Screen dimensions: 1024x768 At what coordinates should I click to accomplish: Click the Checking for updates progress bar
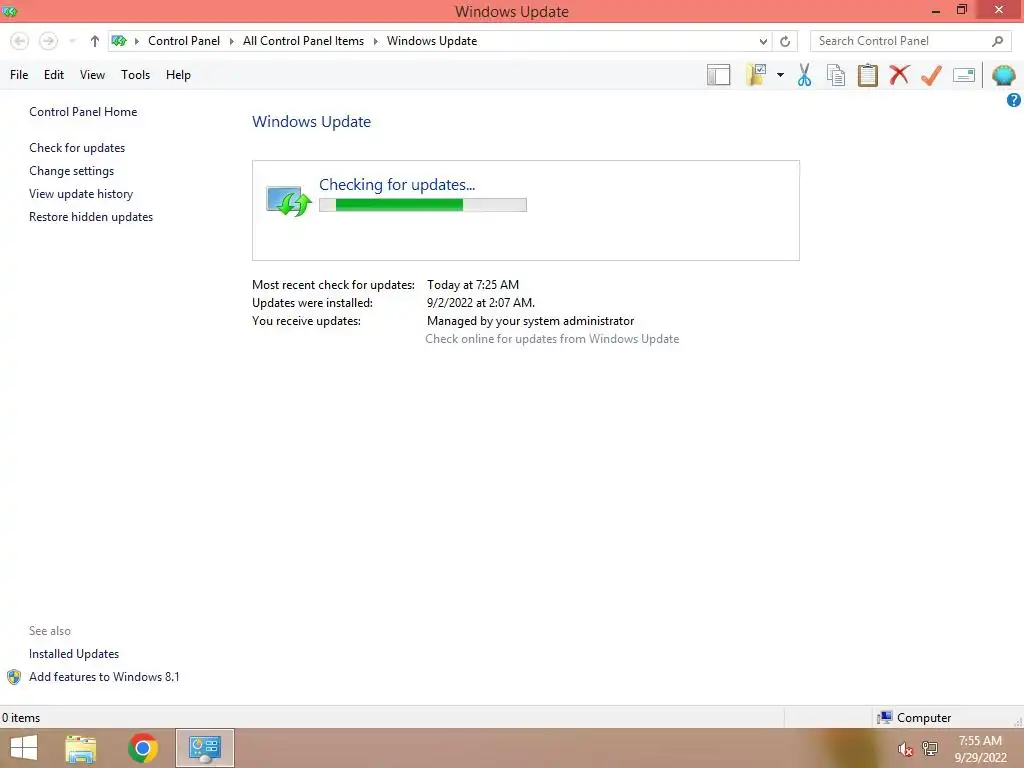coord(423,205)
